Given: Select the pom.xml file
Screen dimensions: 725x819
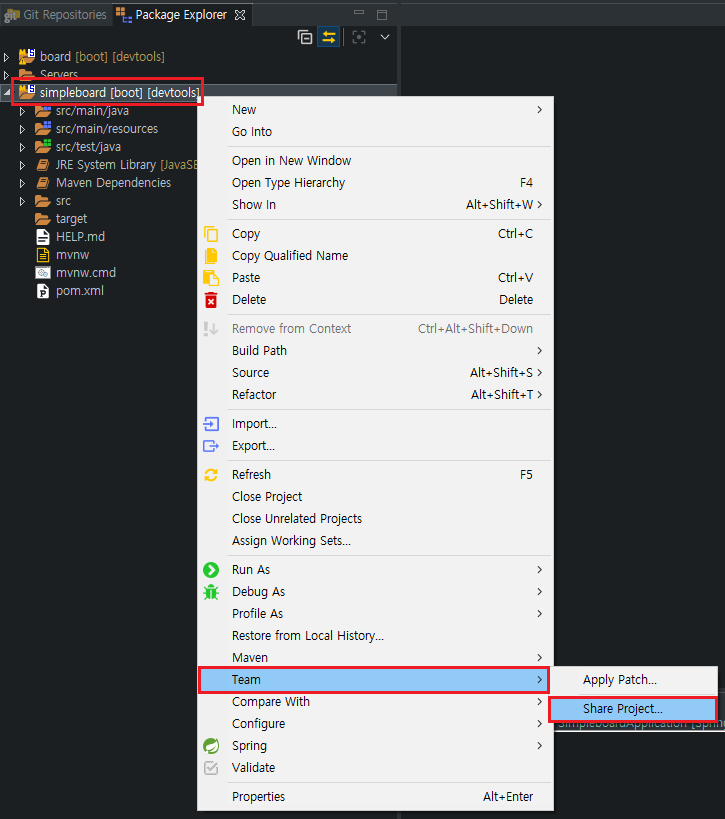Looking at the screenshot, I should [x=80, y=291].
